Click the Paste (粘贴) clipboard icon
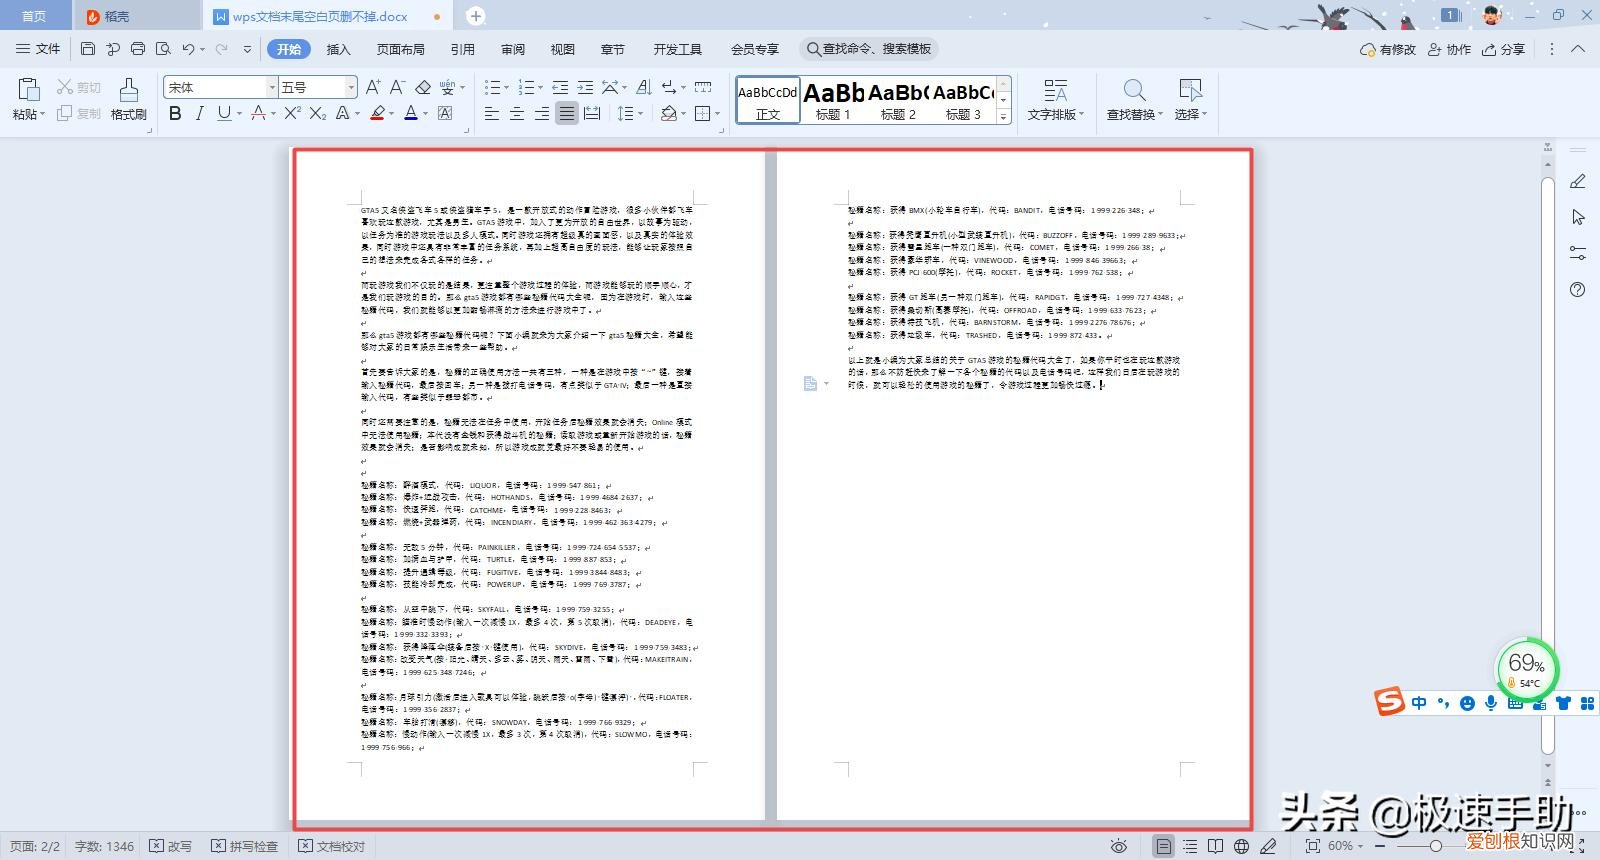Screen dimensions: 1600x860 tap(27, 90)
